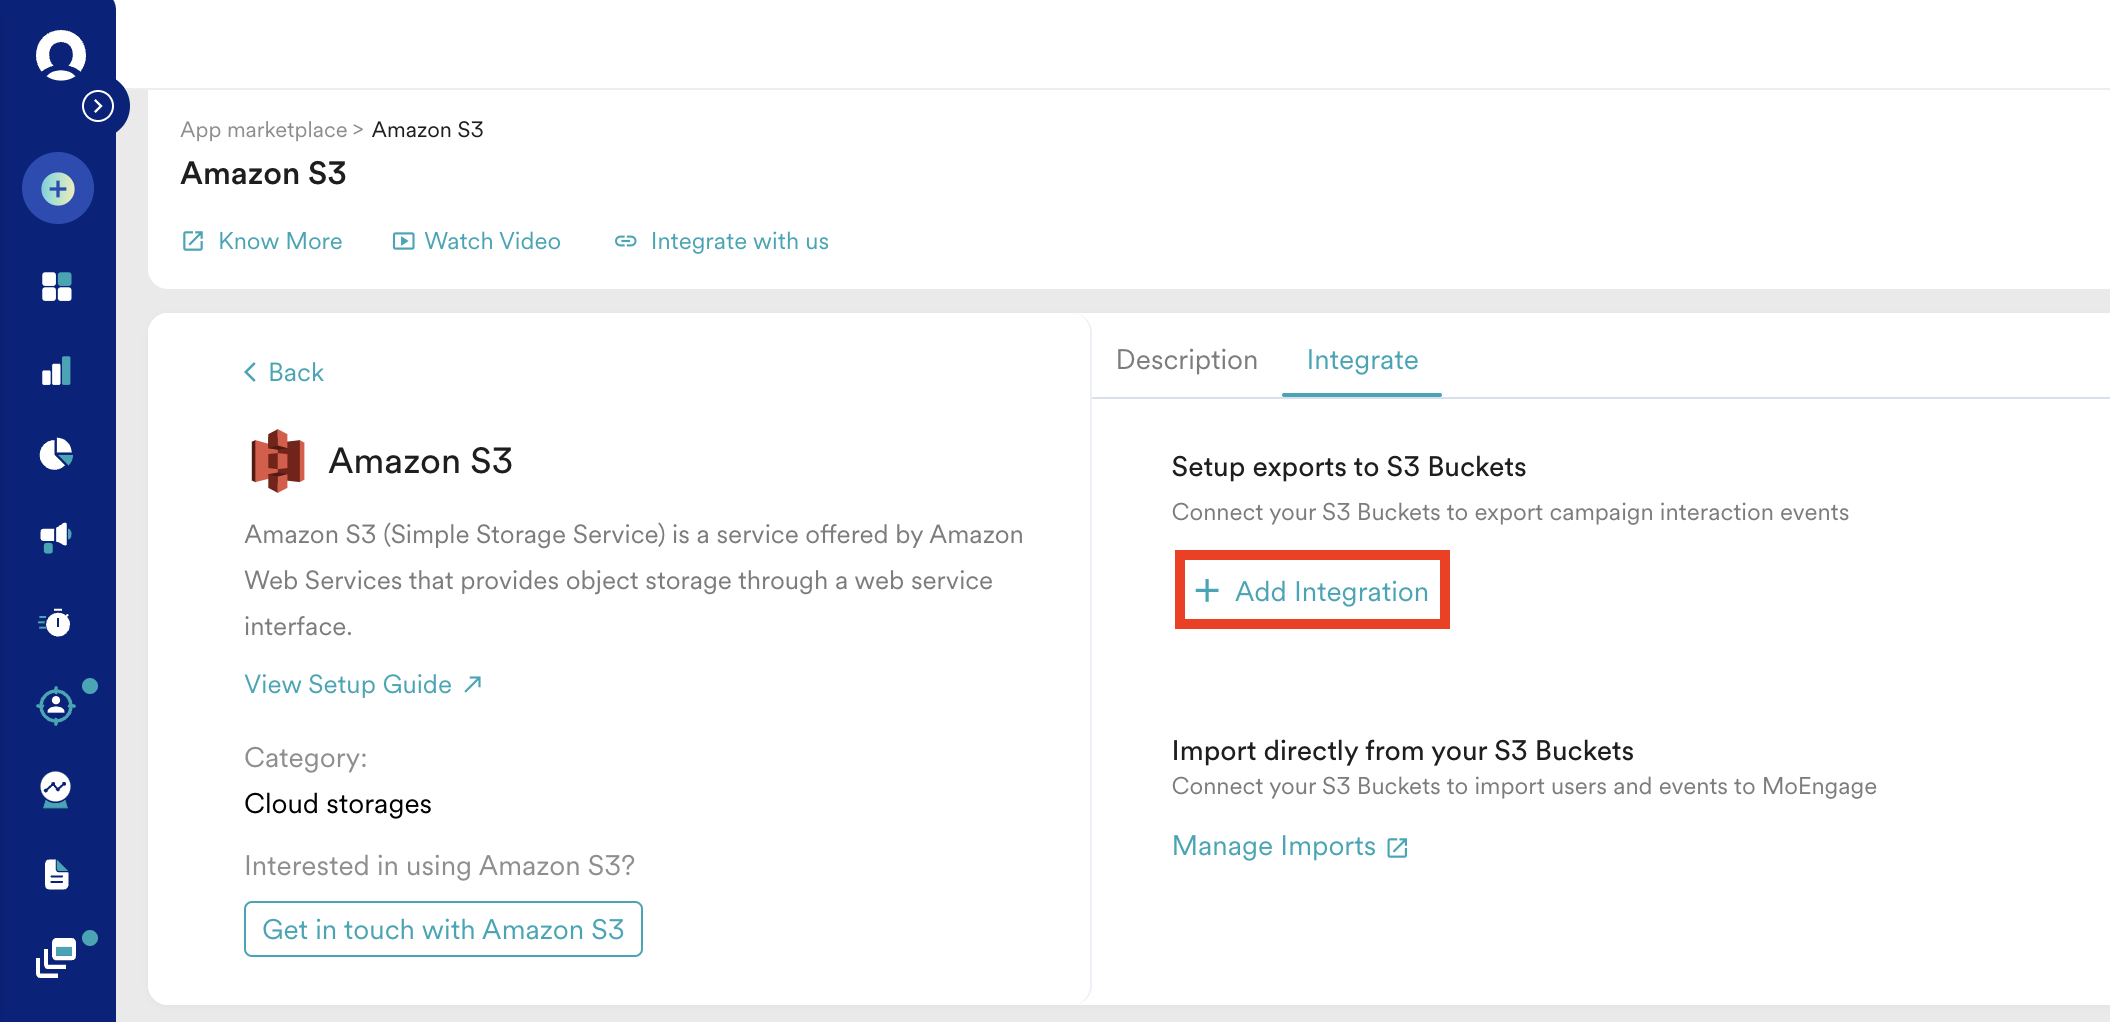
Task: Open the stopwatch flows icon
Action: coord(56,622)
